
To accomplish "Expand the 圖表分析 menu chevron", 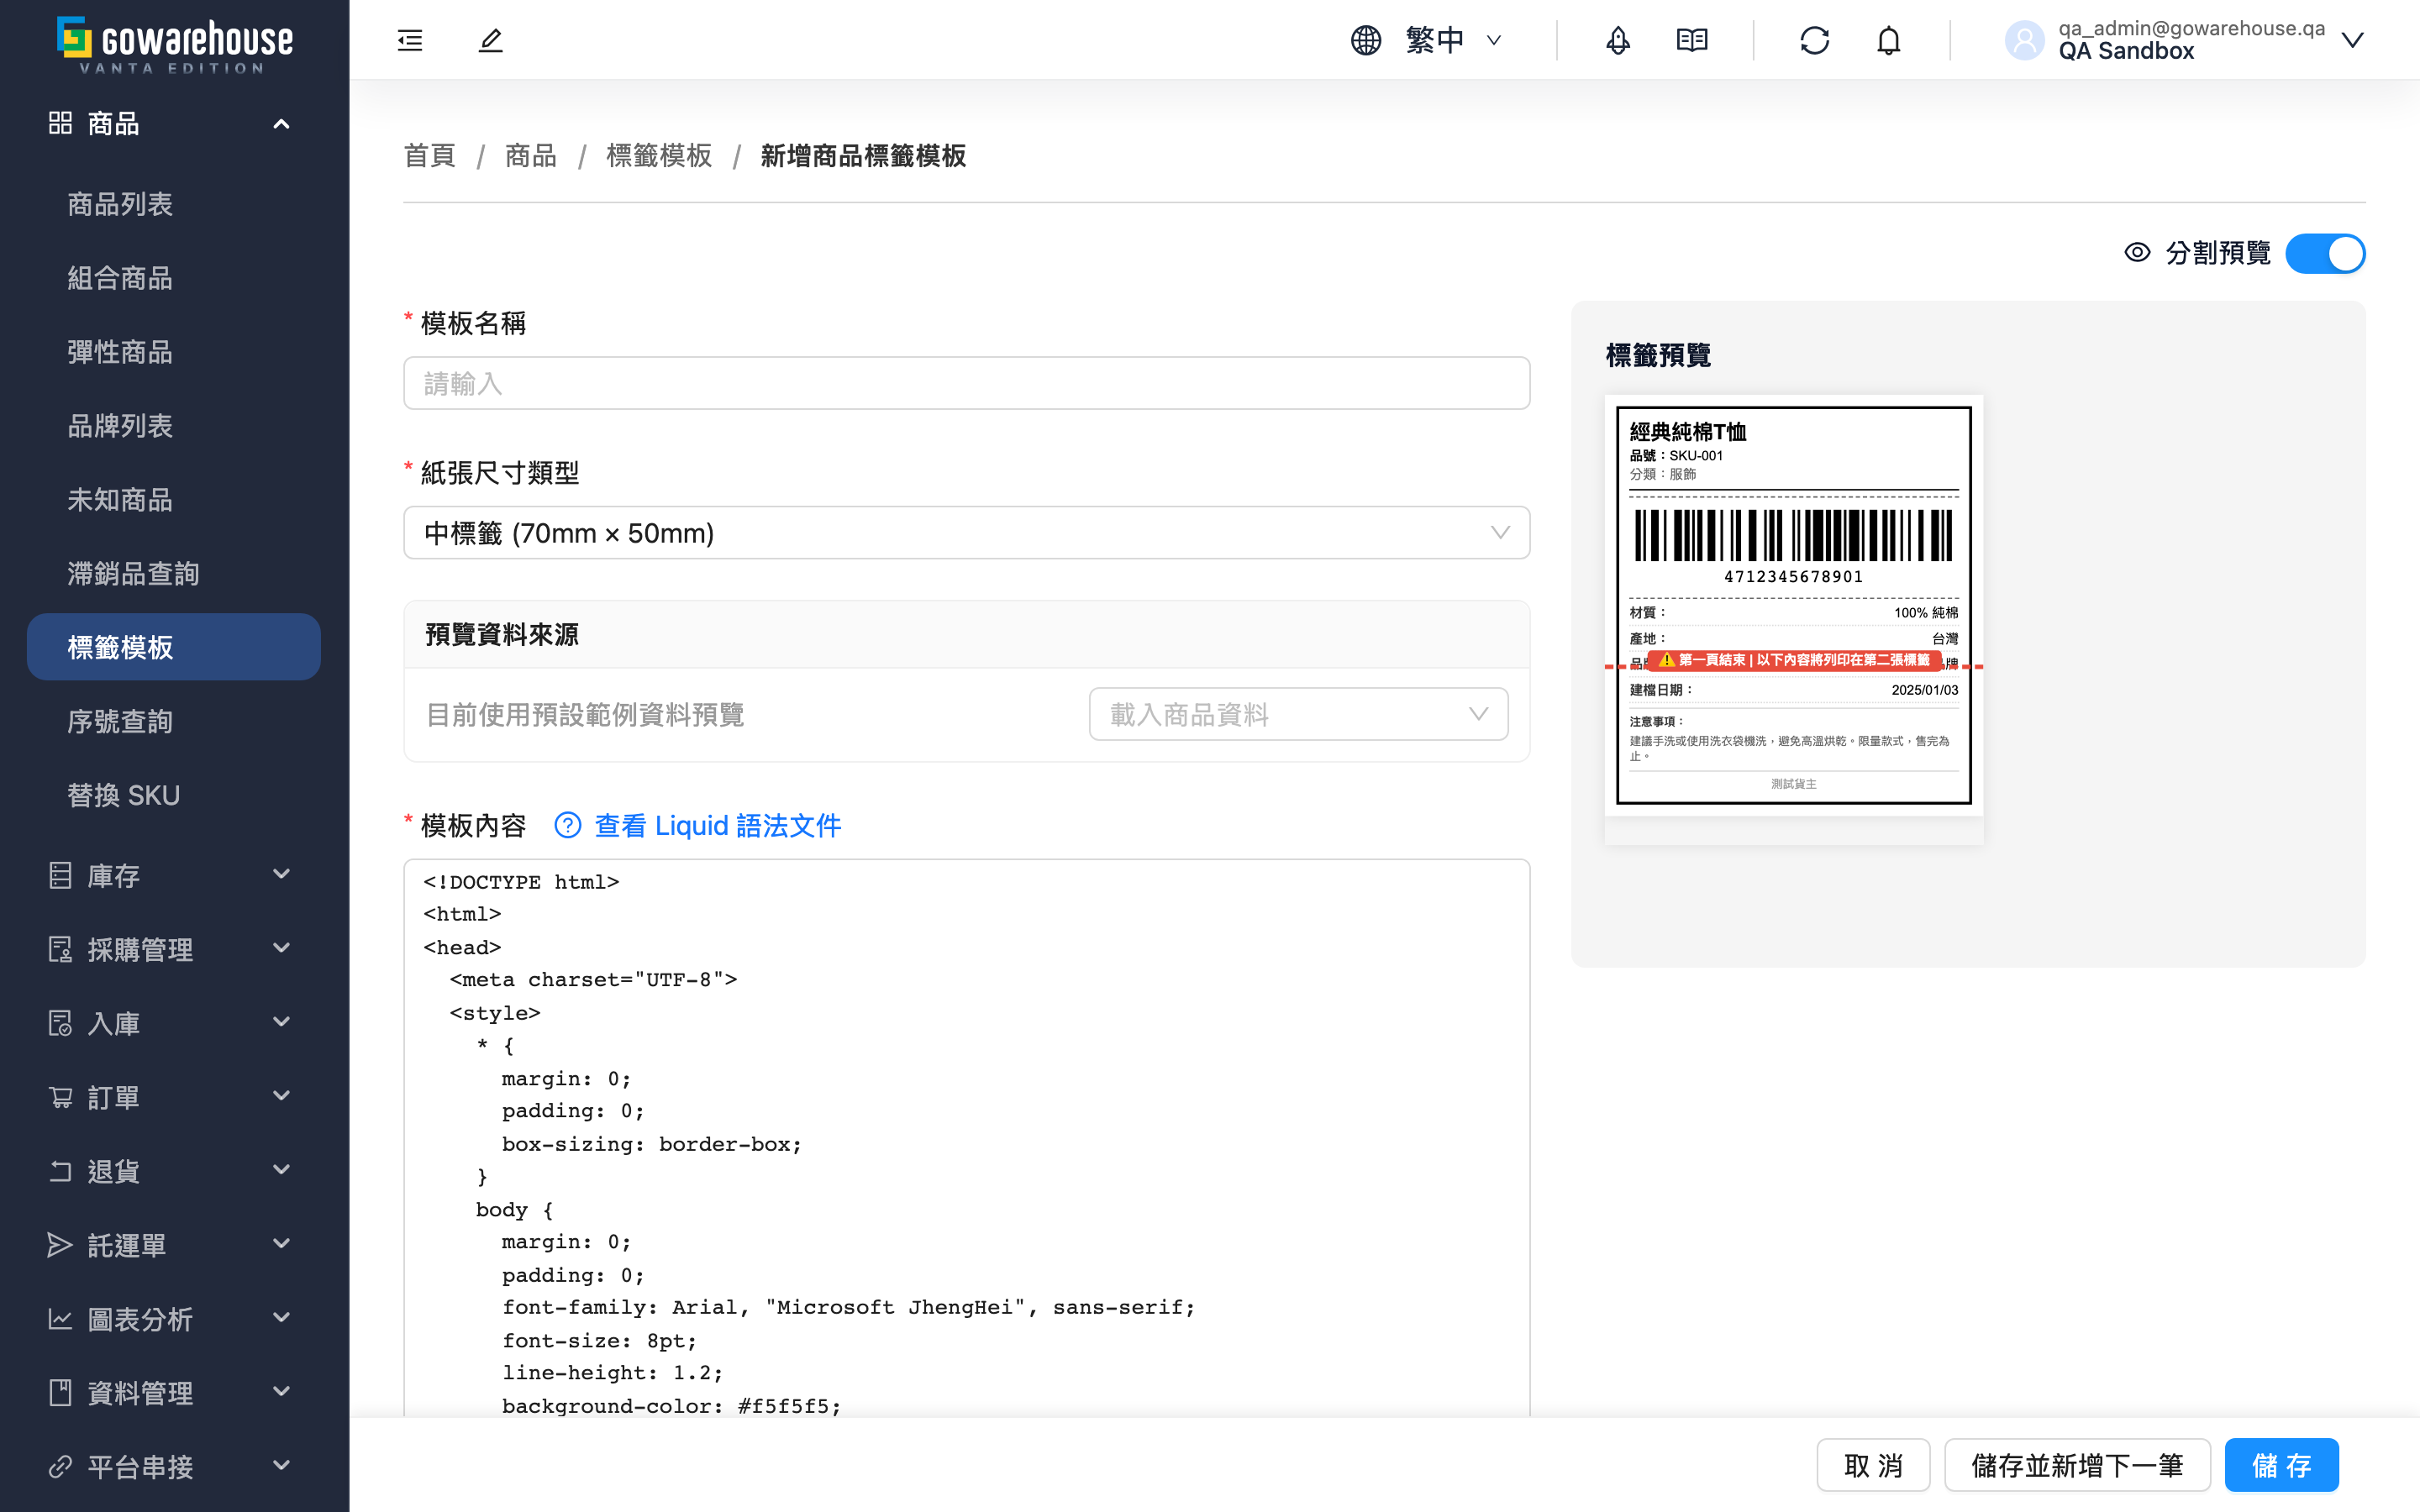I will (x=282, y=1319).
